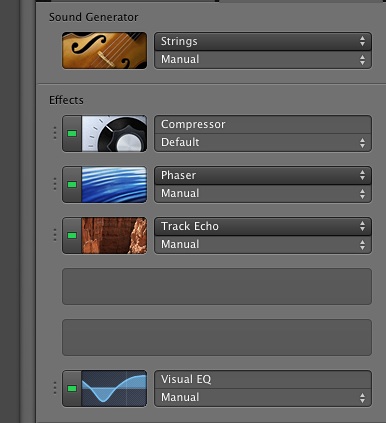Choose a different effect in Phaser dropdown
The height and width of the screenshot is (423, 386).
263,175
